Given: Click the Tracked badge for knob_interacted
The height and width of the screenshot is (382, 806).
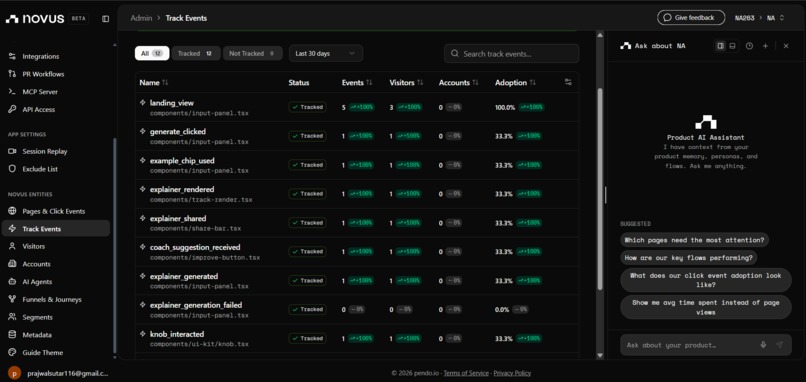Looking at the screenshot, I should click(307, 338).
